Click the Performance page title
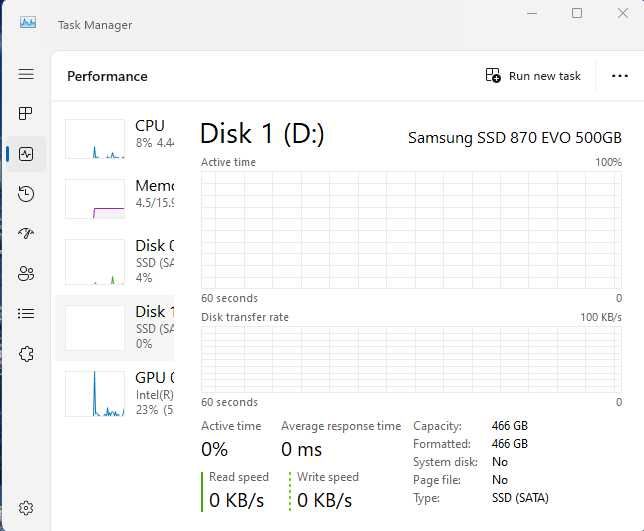Image resolution: width=644 pixels, height=531 pixels. [107, 76]
